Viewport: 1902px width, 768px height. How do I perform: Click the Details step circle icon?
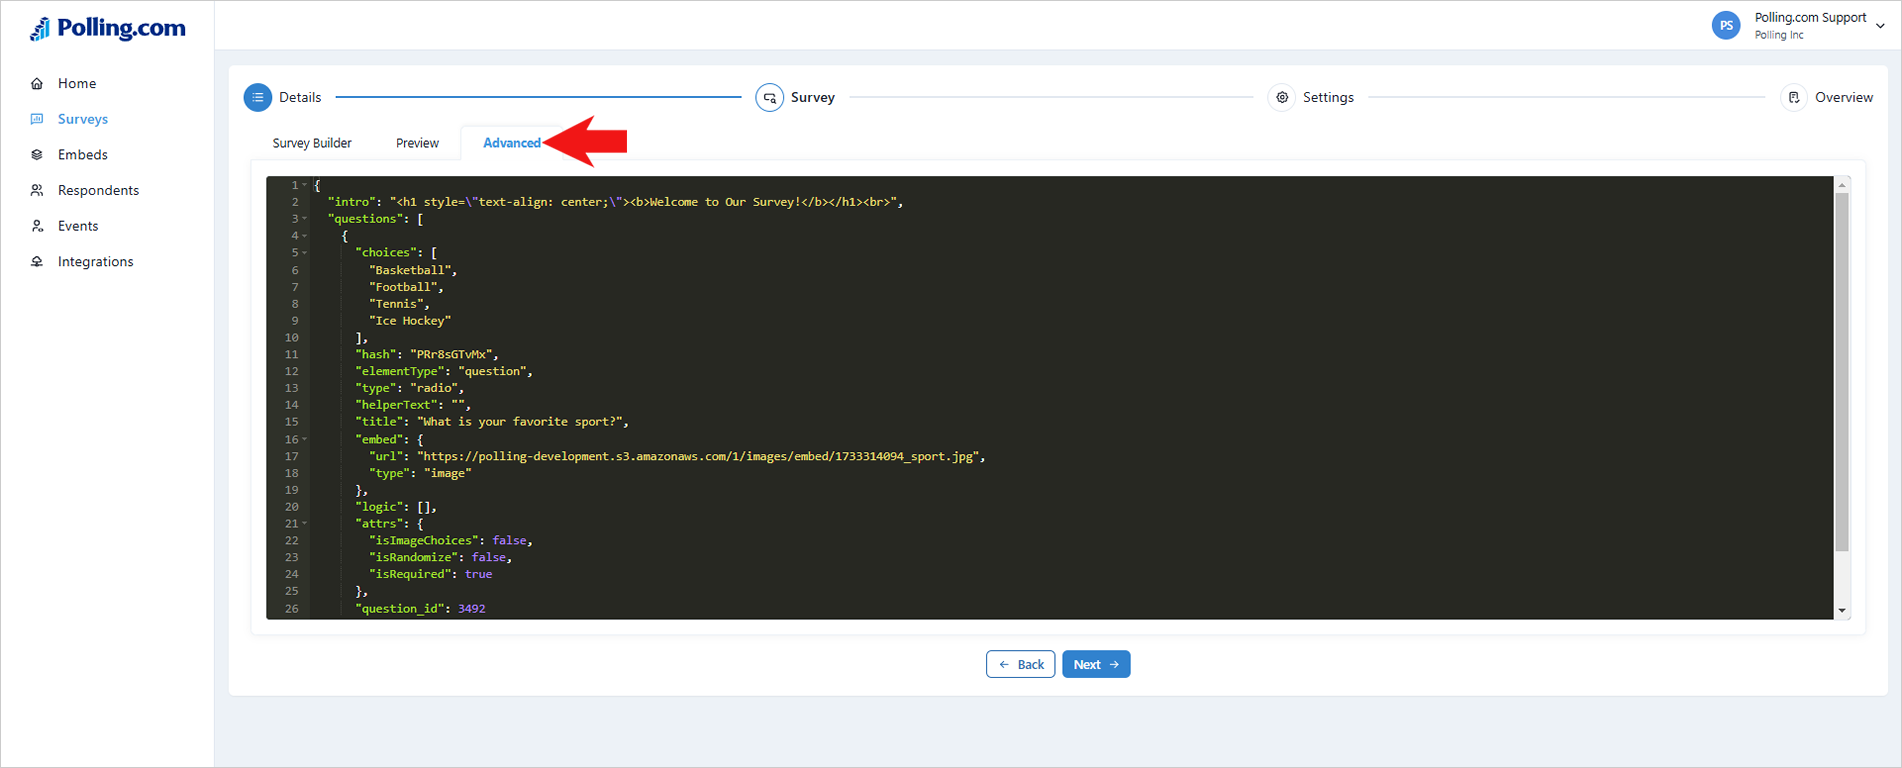[258, 97]
